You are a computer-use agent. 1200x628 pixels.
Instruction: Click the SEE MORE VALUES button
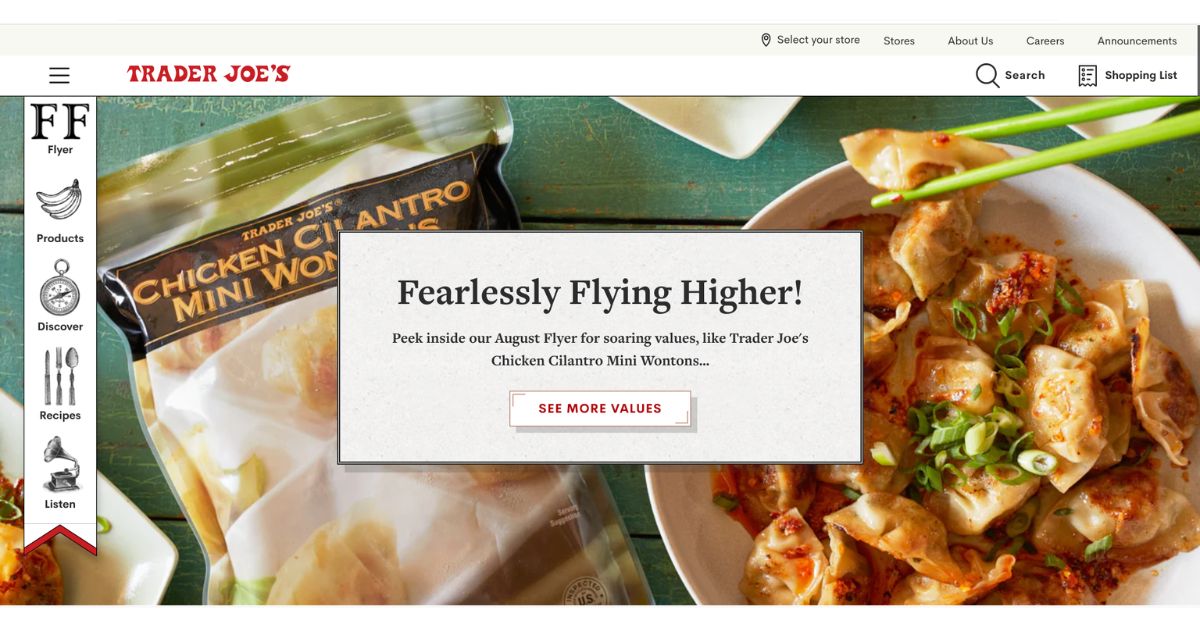600,408
